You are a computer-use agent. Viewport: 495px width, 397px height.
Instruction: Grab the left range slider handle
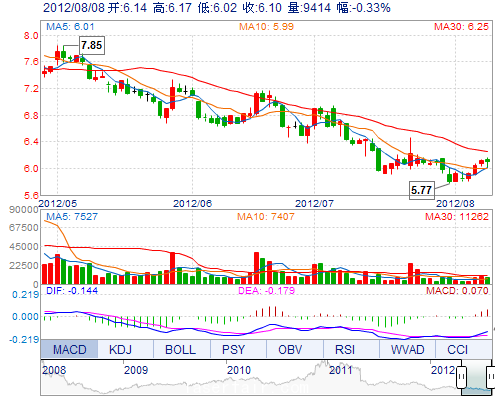point(462,377)
